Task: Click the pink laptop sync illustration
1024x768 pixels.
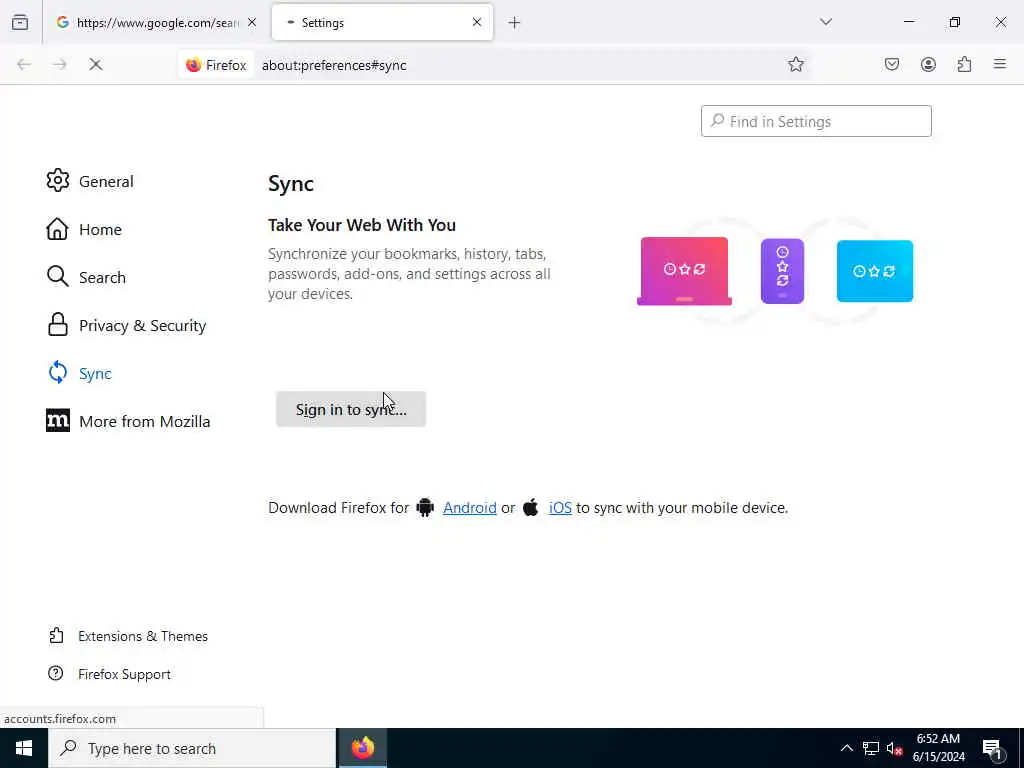Action: point(684,271)
